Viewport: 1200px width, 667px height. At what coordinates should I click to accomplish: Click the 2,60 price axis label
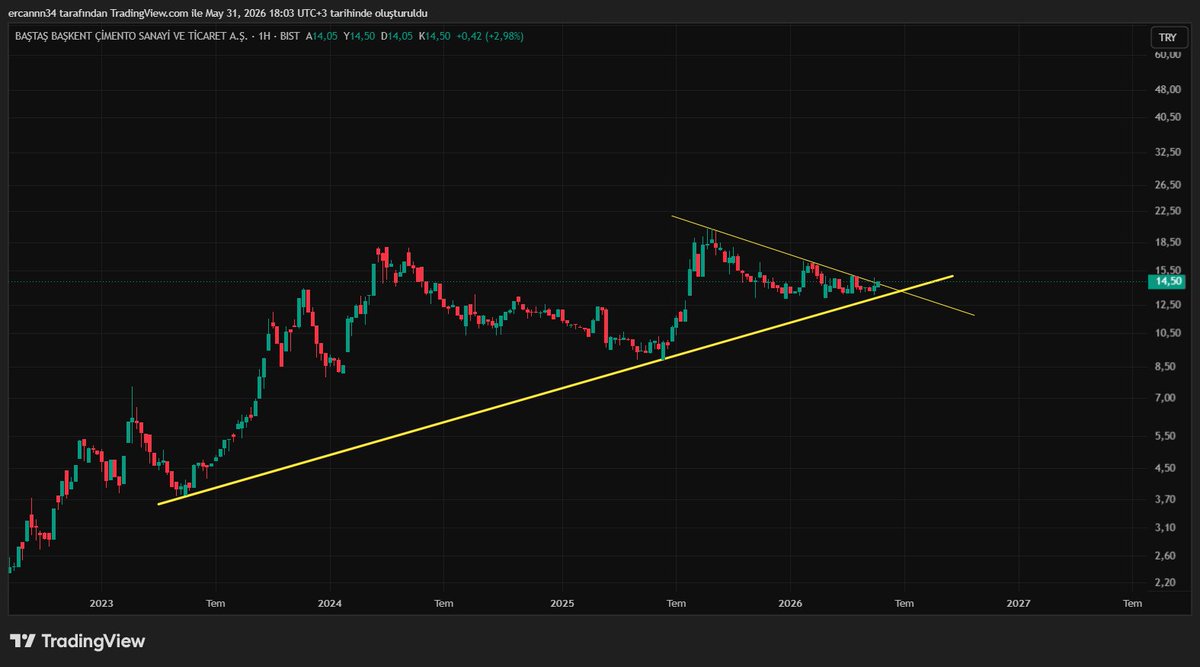point(1167,556)
